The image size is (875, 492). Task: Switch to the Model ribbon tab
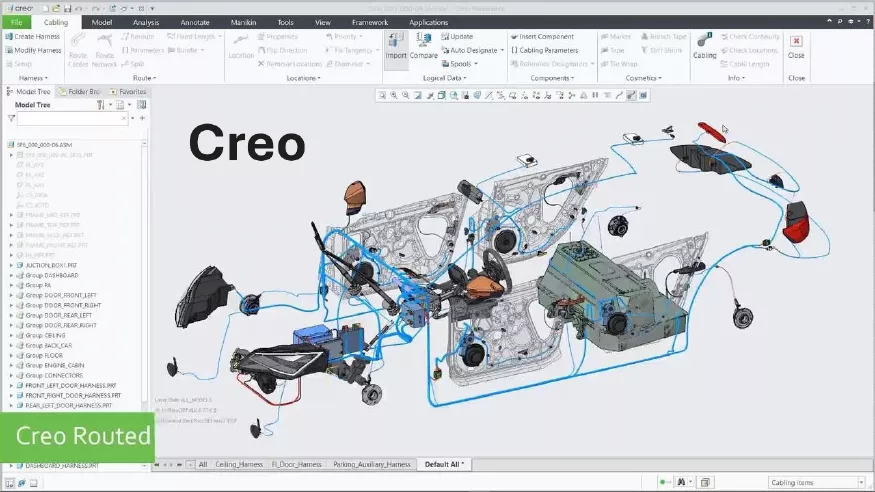click(102, 22)
